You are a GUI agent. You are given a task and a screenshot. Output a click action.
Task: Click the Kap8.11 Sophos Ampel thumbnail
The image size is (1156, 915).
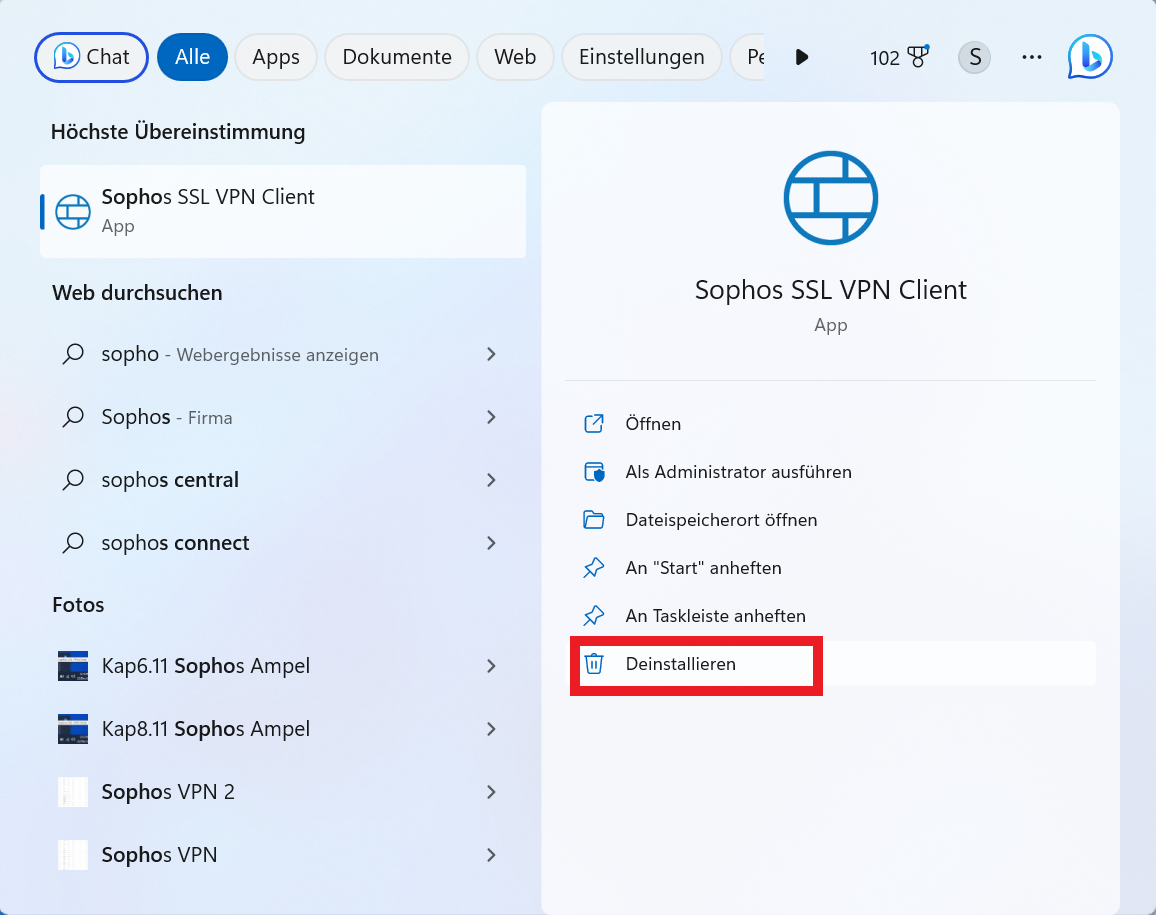point(73,729)
